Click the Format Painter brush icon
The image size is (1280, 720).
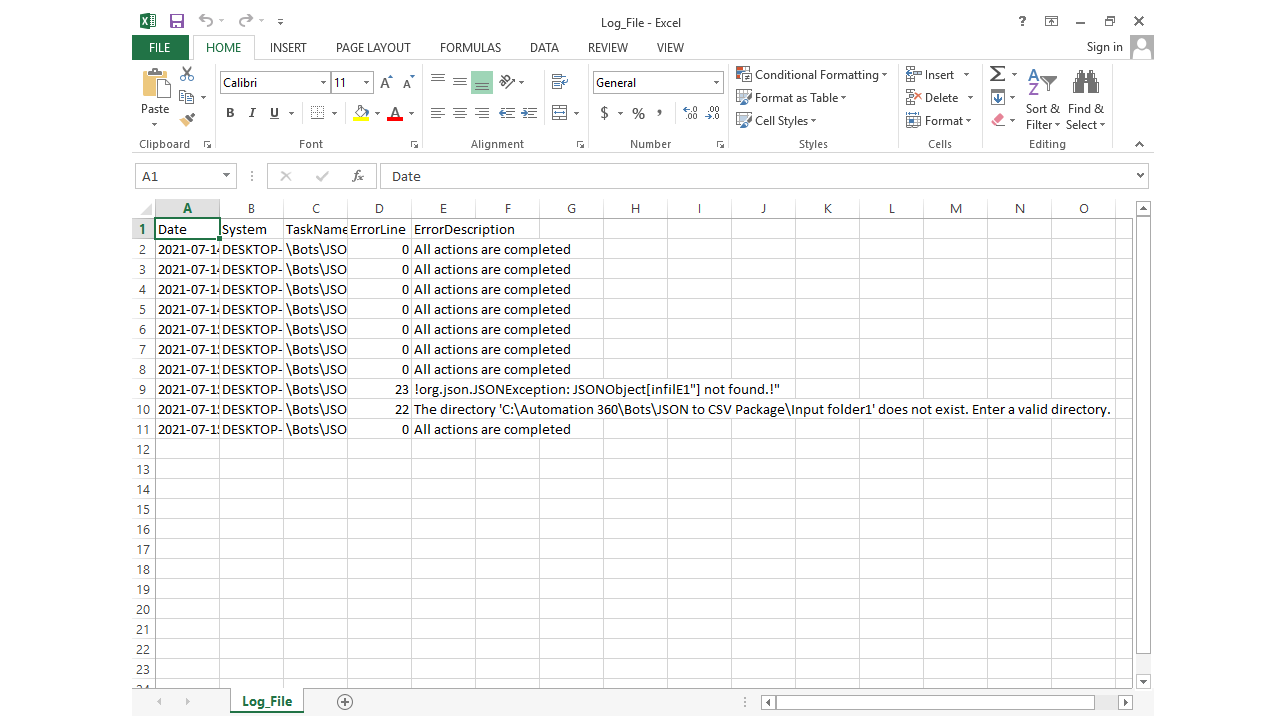click(187, 120)
